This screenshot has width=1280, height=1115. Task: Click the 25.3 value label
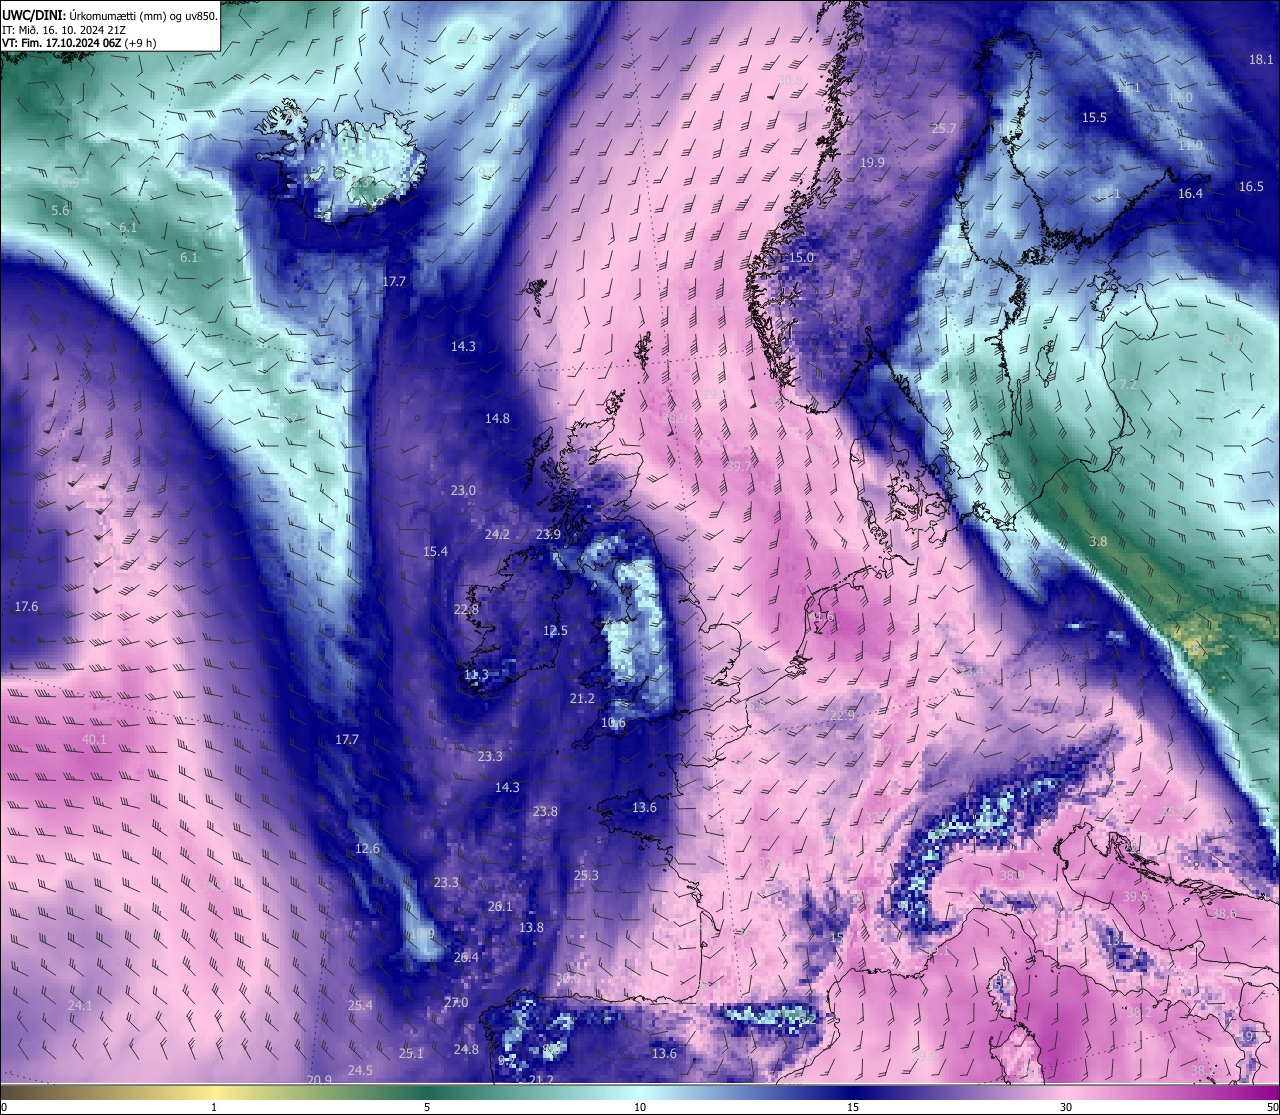tap(586, 876)
